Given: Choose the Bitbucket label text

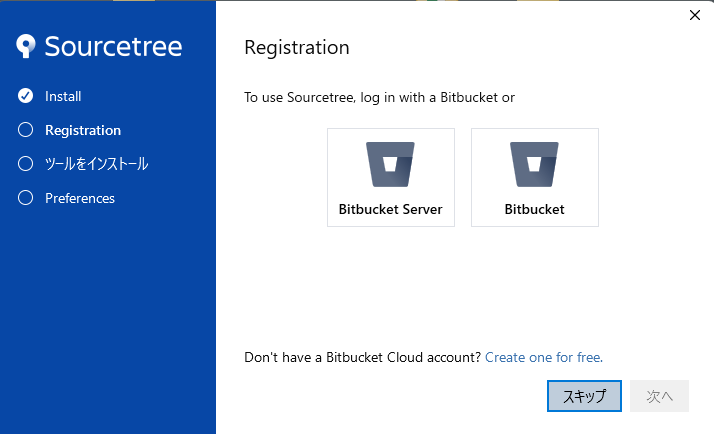Looking at the screenshot, I should [534, 209].
